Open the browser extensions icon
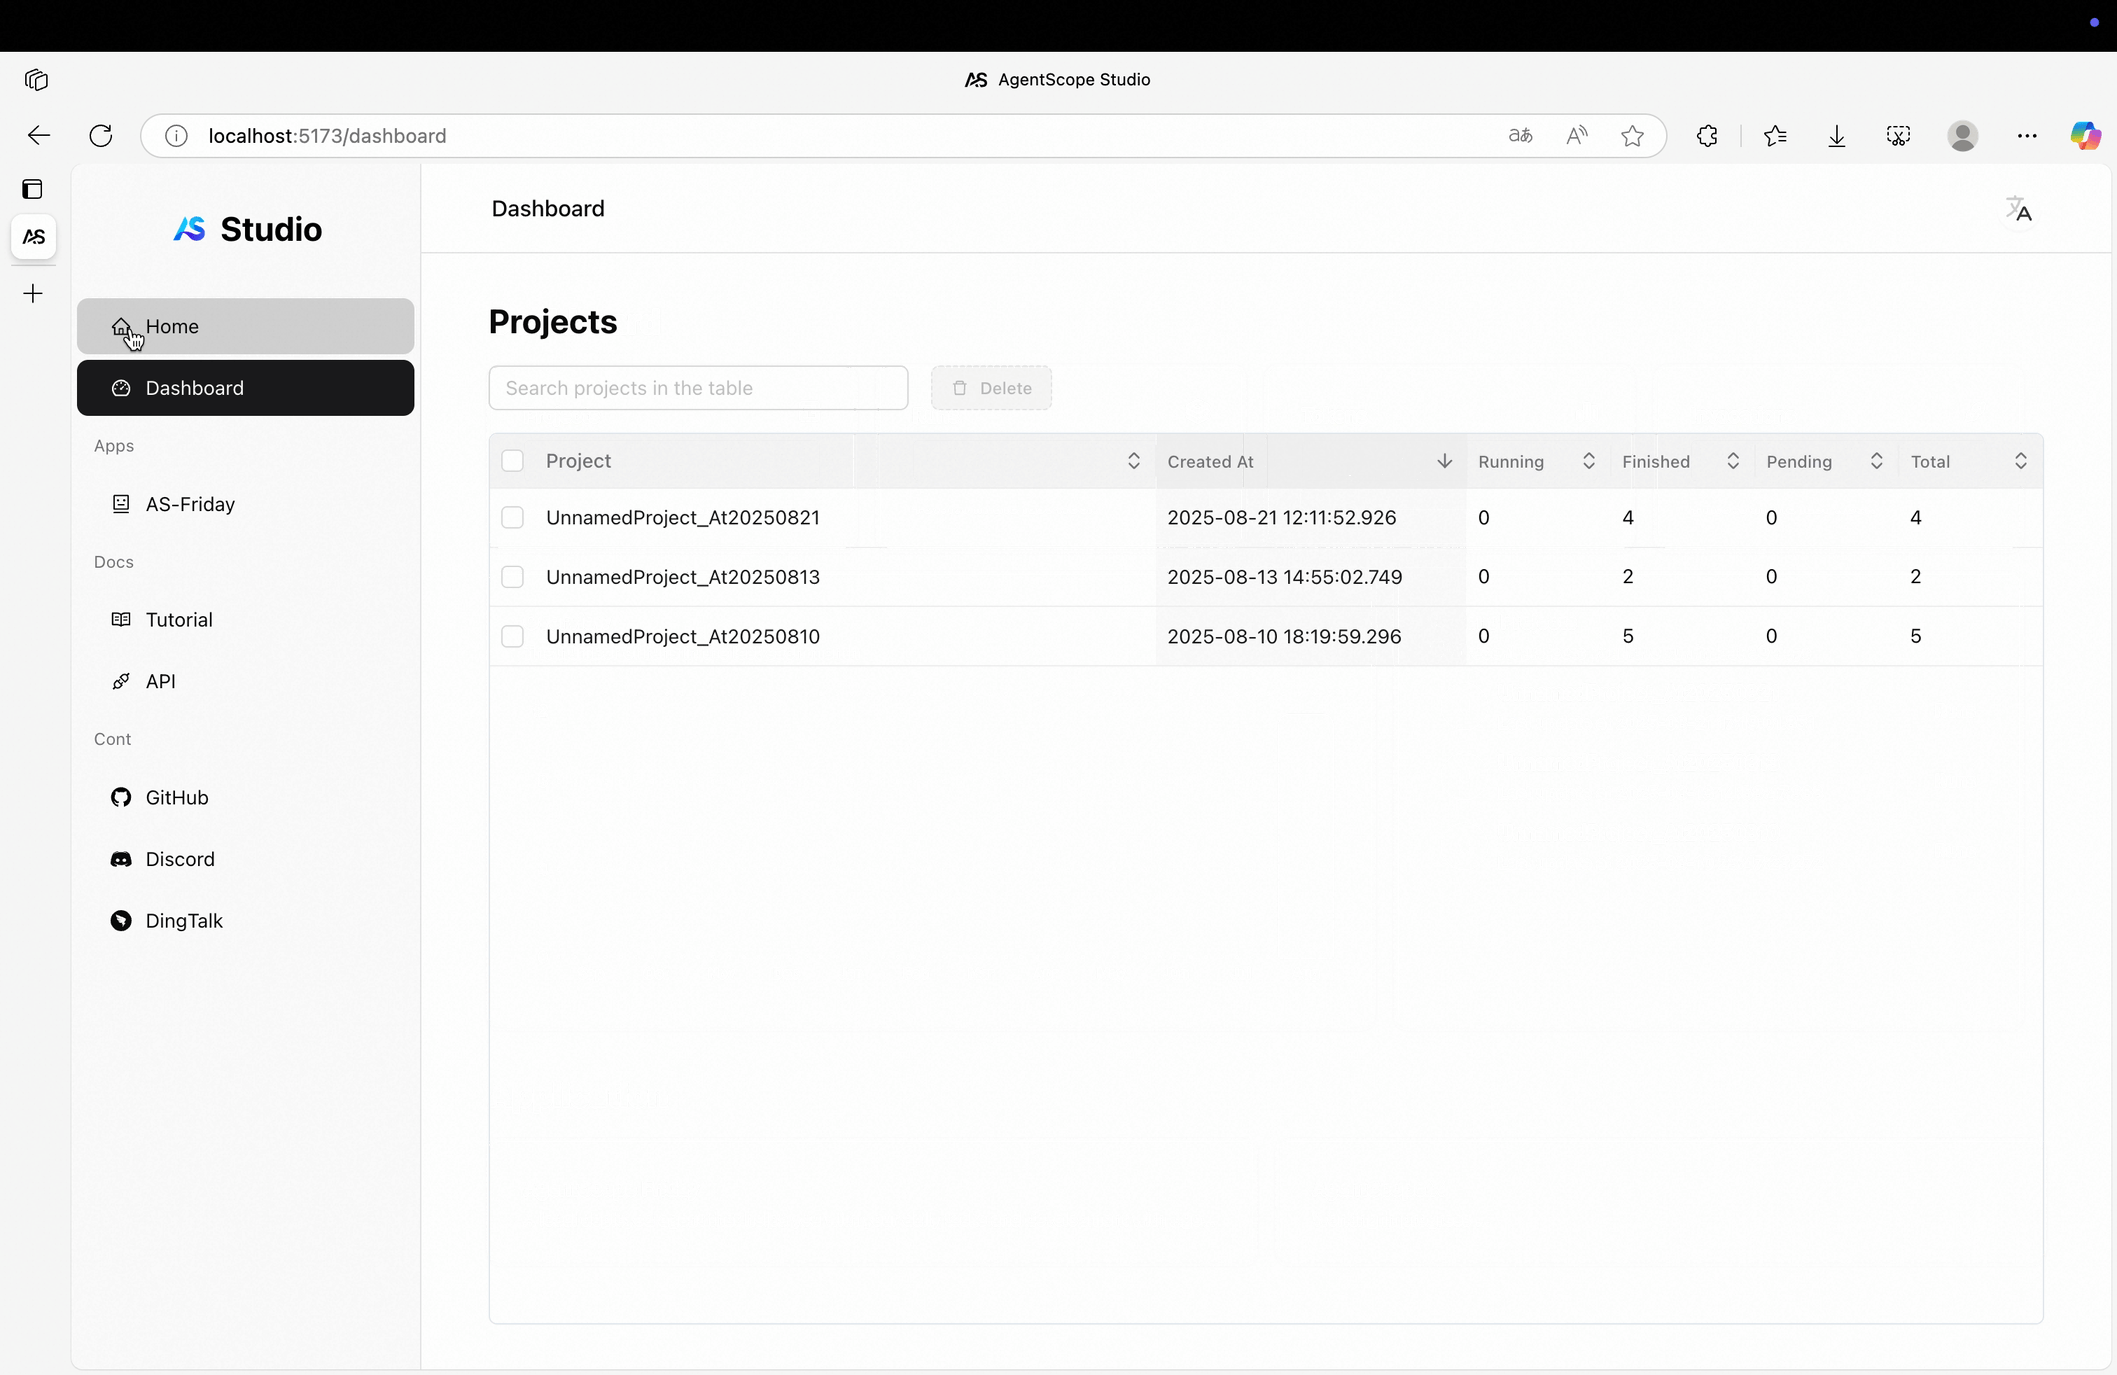Screen dimensions: 2117x1375 [1707, 135]
